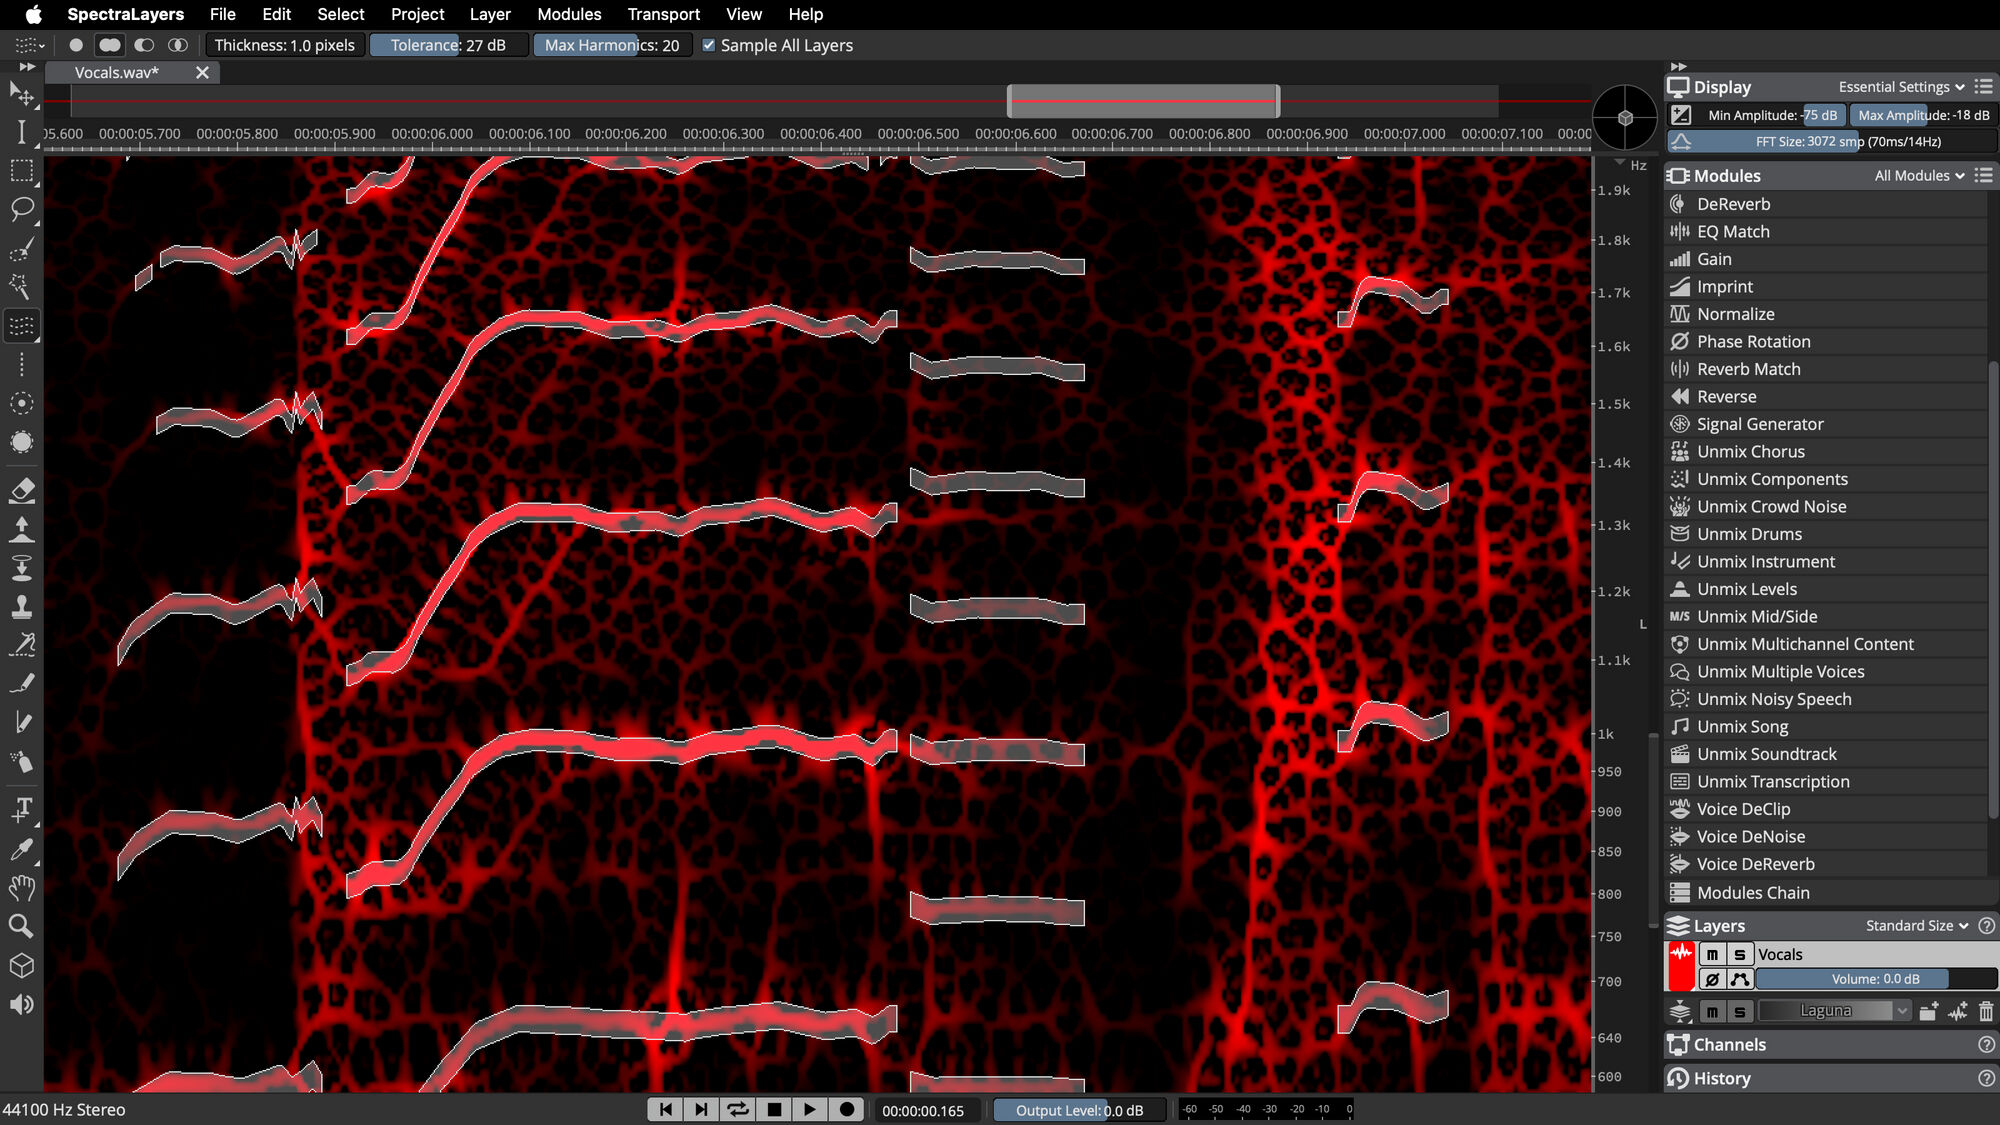Click the add new audio layer icon
Viewport: 2000px width, 1125px height.
pos(1958,1011)
